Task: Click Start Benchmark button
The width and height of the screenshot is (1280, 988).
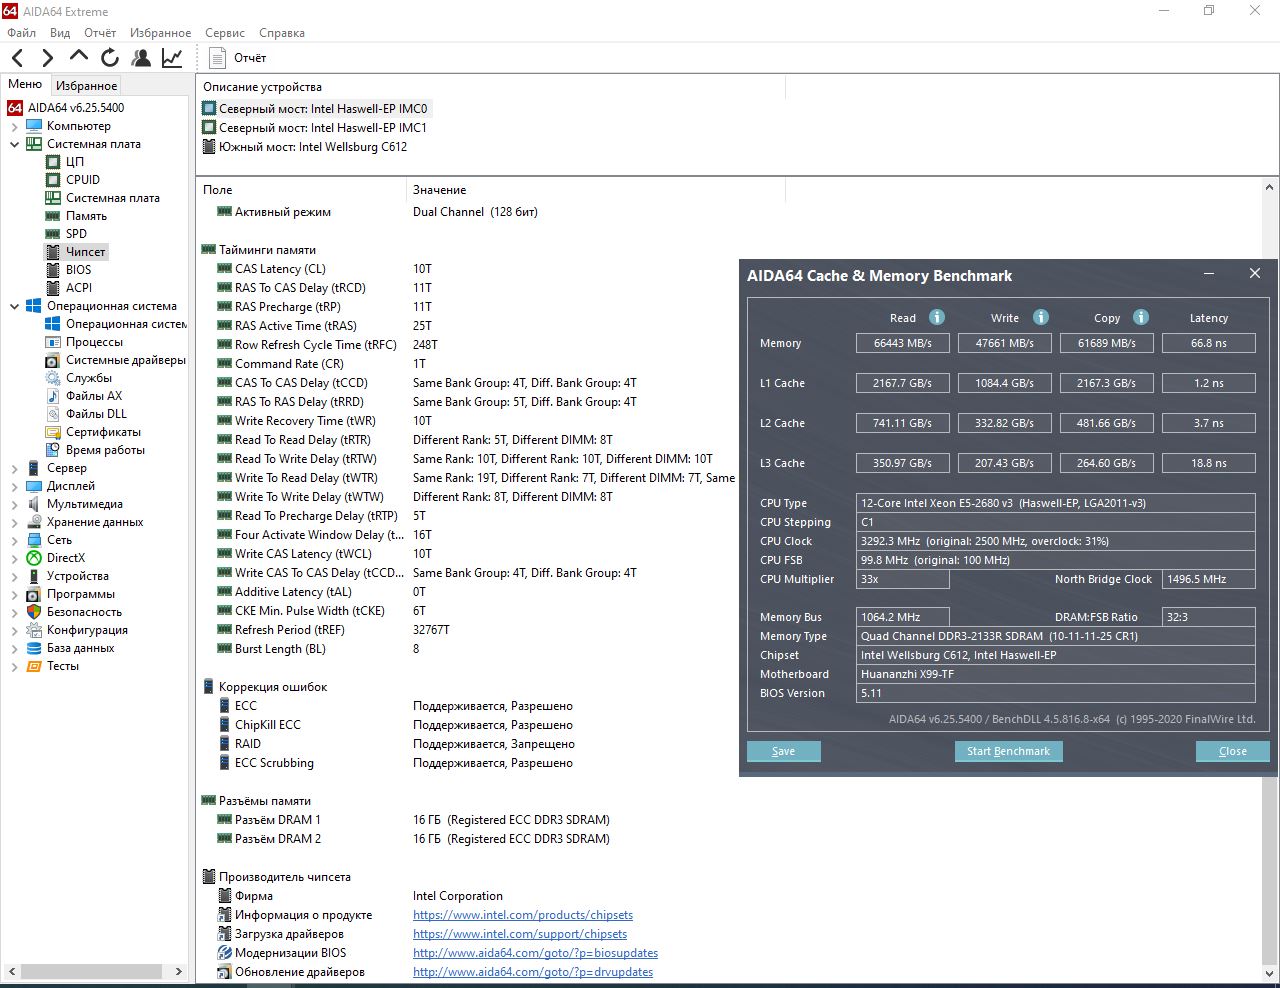Action: [1008, 751]
